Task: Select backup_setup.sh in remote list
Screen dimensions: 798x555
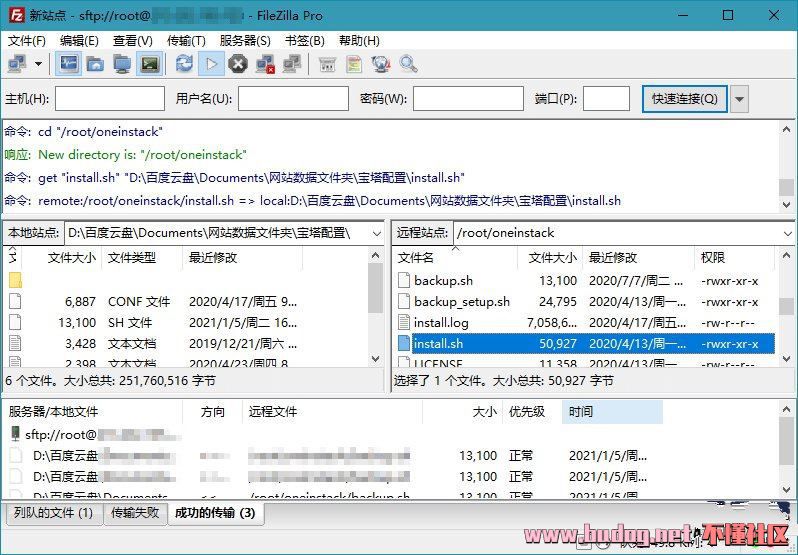Action: 585,302
